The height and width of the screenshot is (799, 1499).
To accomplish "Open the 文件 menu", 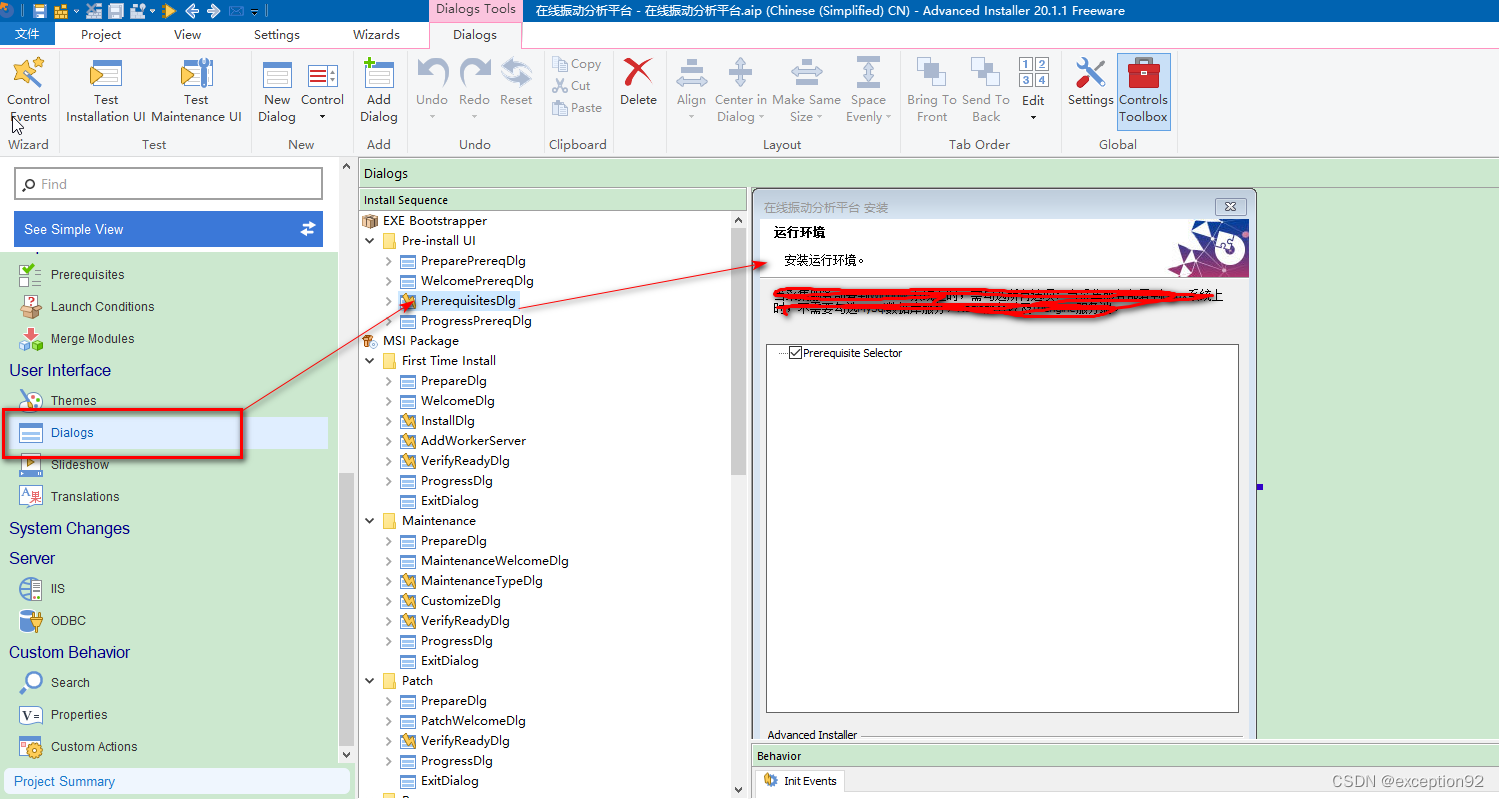I will pyautogui.click(x=28, y=34).
